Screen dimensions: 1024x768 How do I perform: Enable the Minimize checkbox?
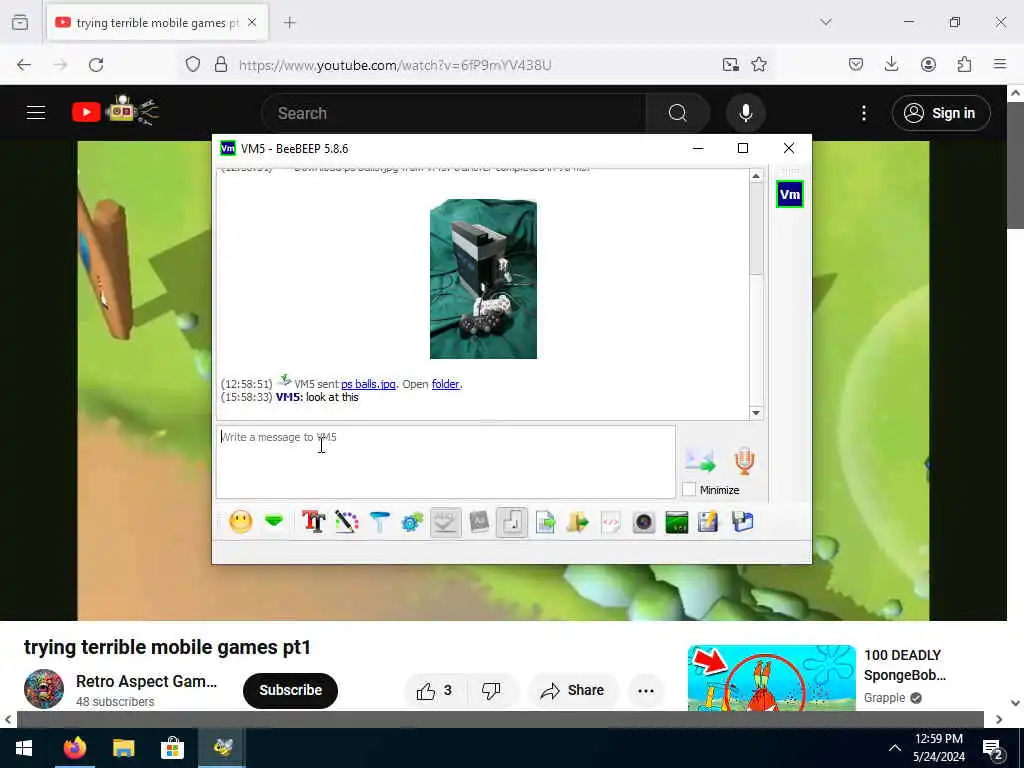tap(689, 489)
